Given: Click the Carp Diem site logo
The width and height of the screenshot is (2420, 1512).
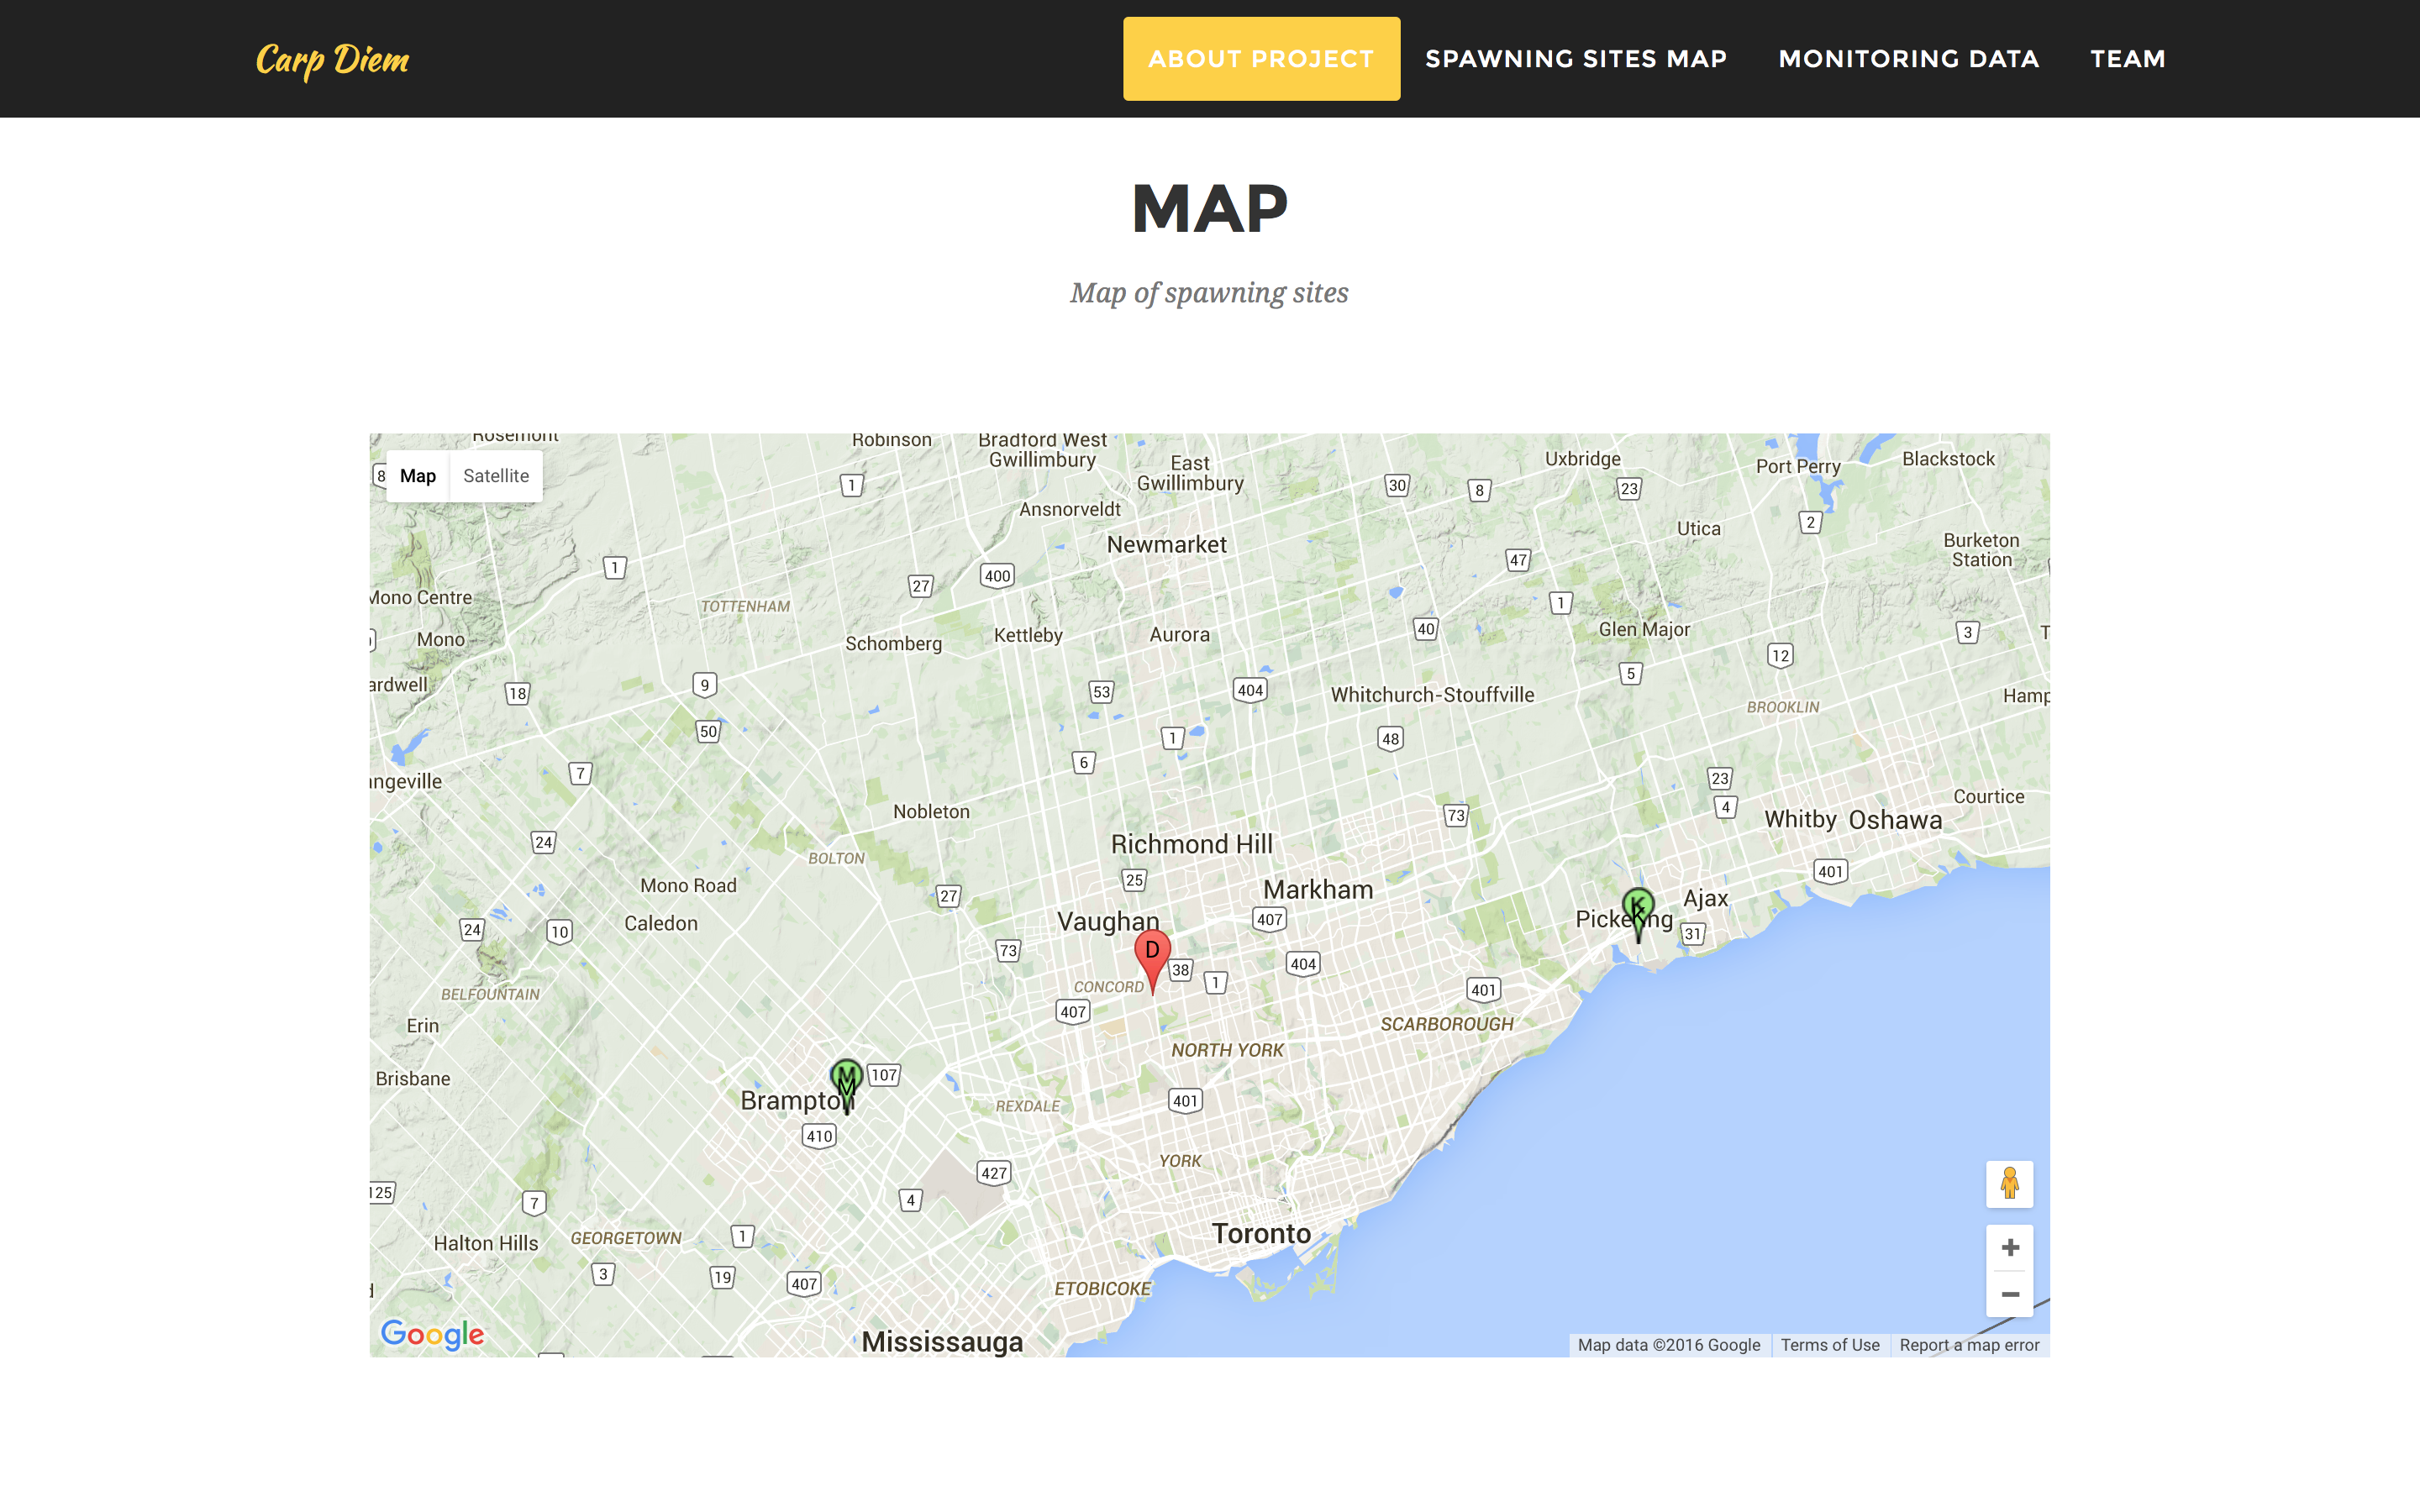Looking at the screenshot, I should pyautogui.click(x=332, y=59).
